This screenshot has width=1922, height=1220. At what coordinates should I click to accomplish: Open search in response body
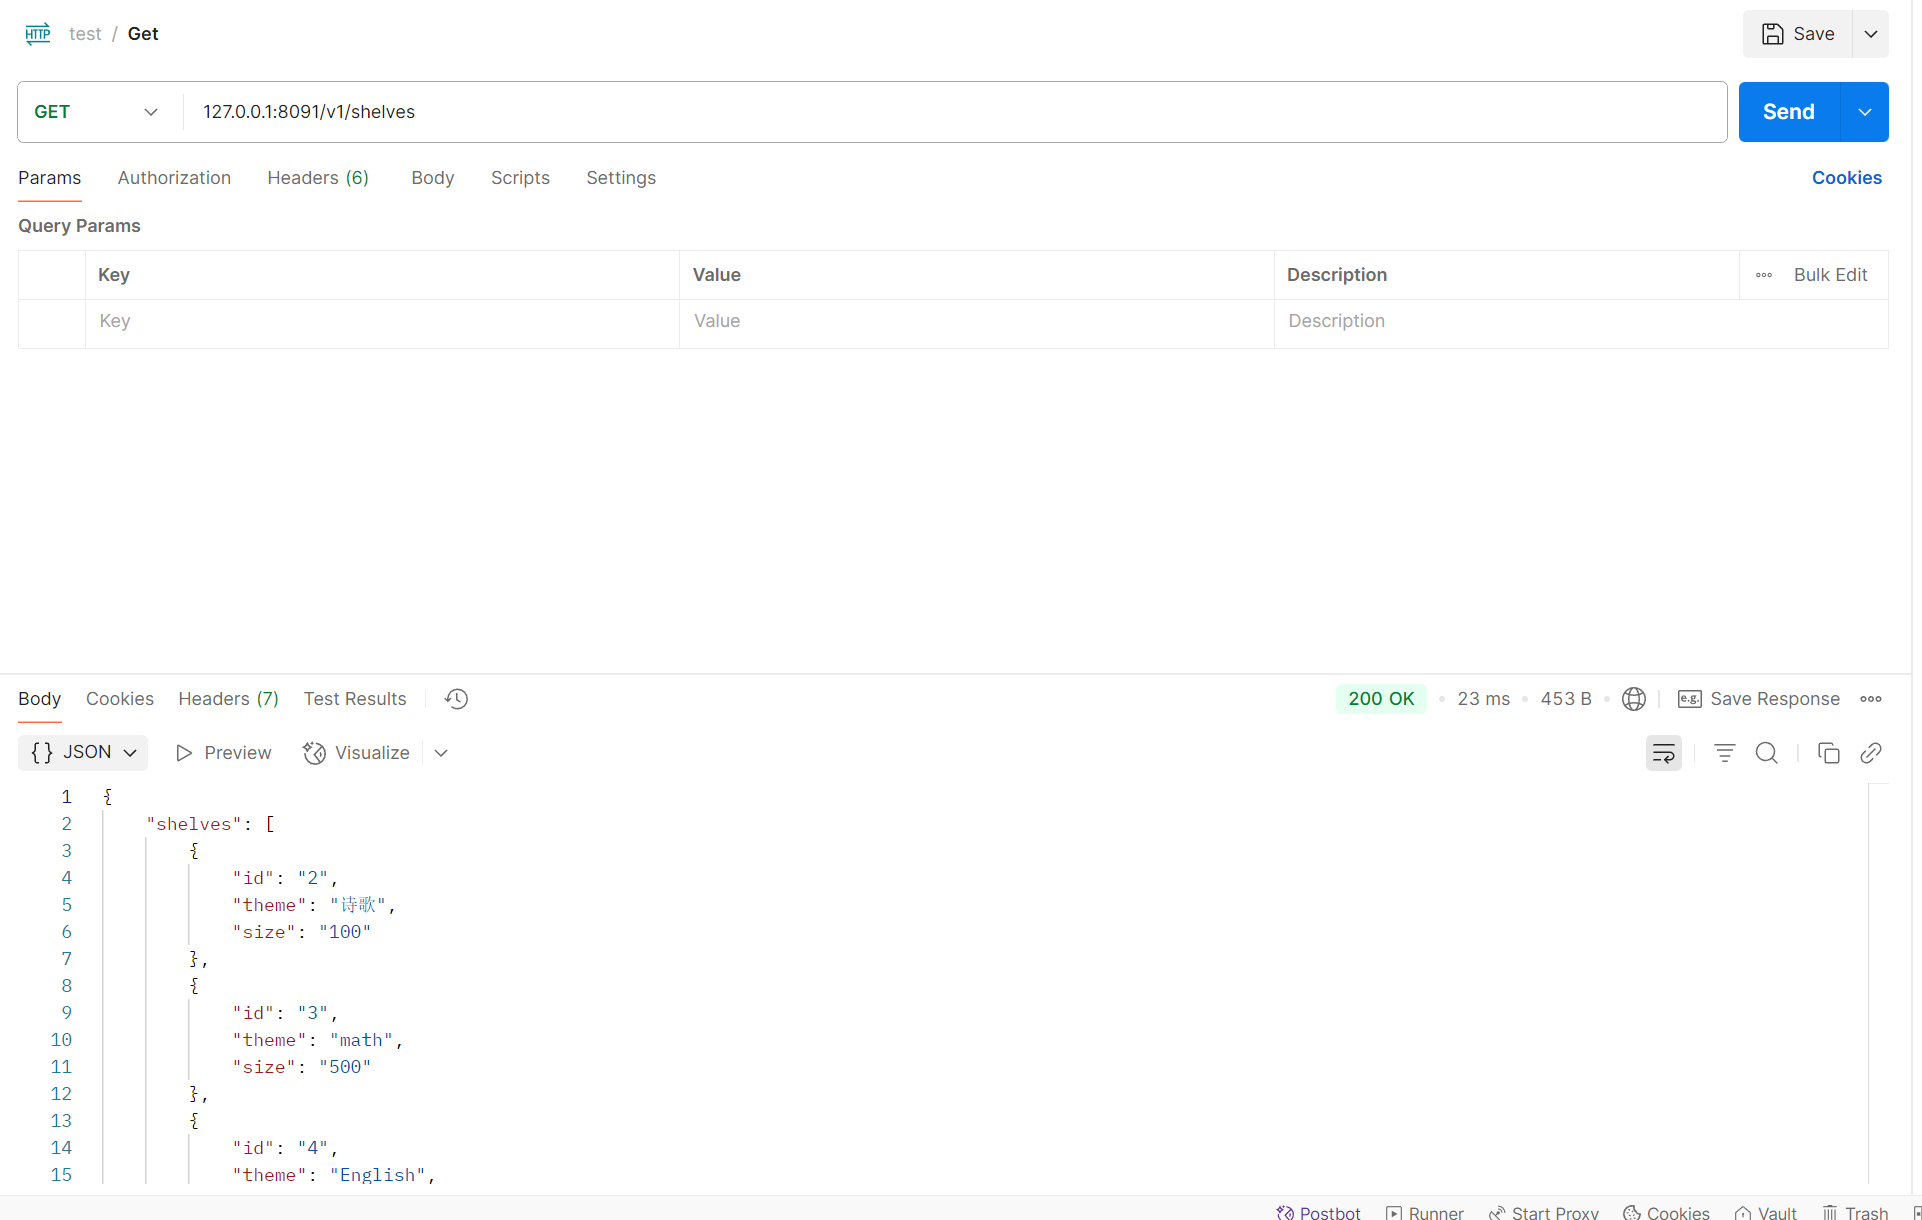click(x=1766, y=753)
